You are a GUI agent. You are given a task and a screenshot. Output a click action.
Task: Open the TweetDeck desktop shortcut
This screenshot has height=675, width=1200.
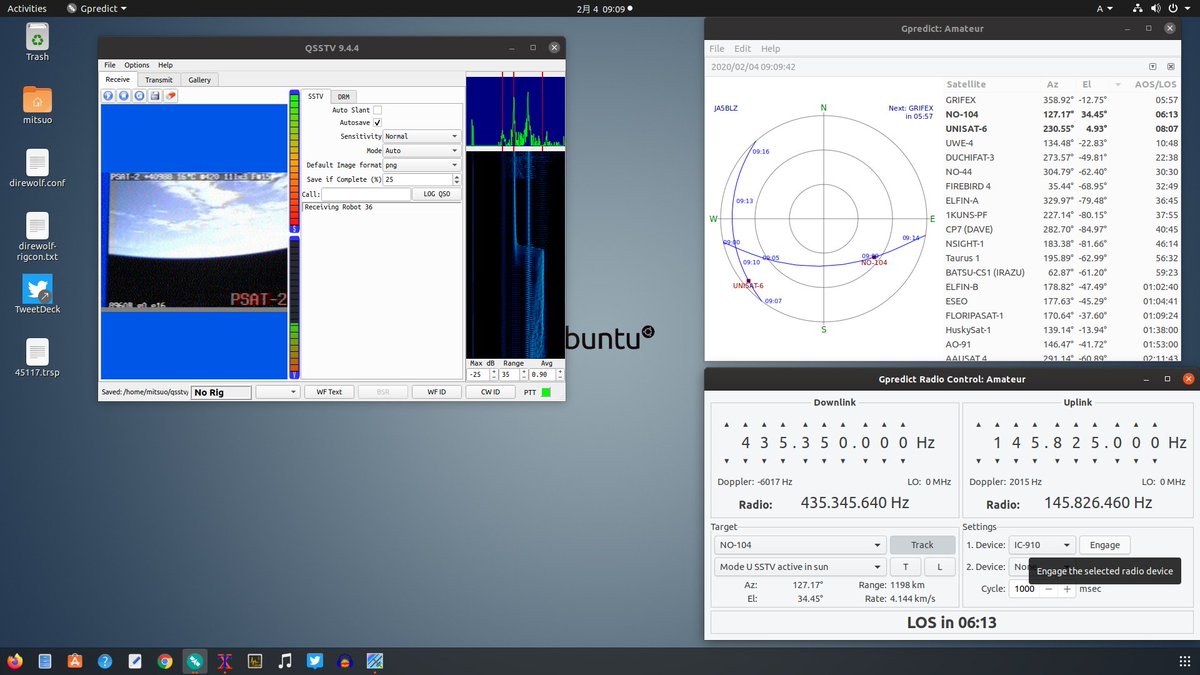(x=37, y=291)
